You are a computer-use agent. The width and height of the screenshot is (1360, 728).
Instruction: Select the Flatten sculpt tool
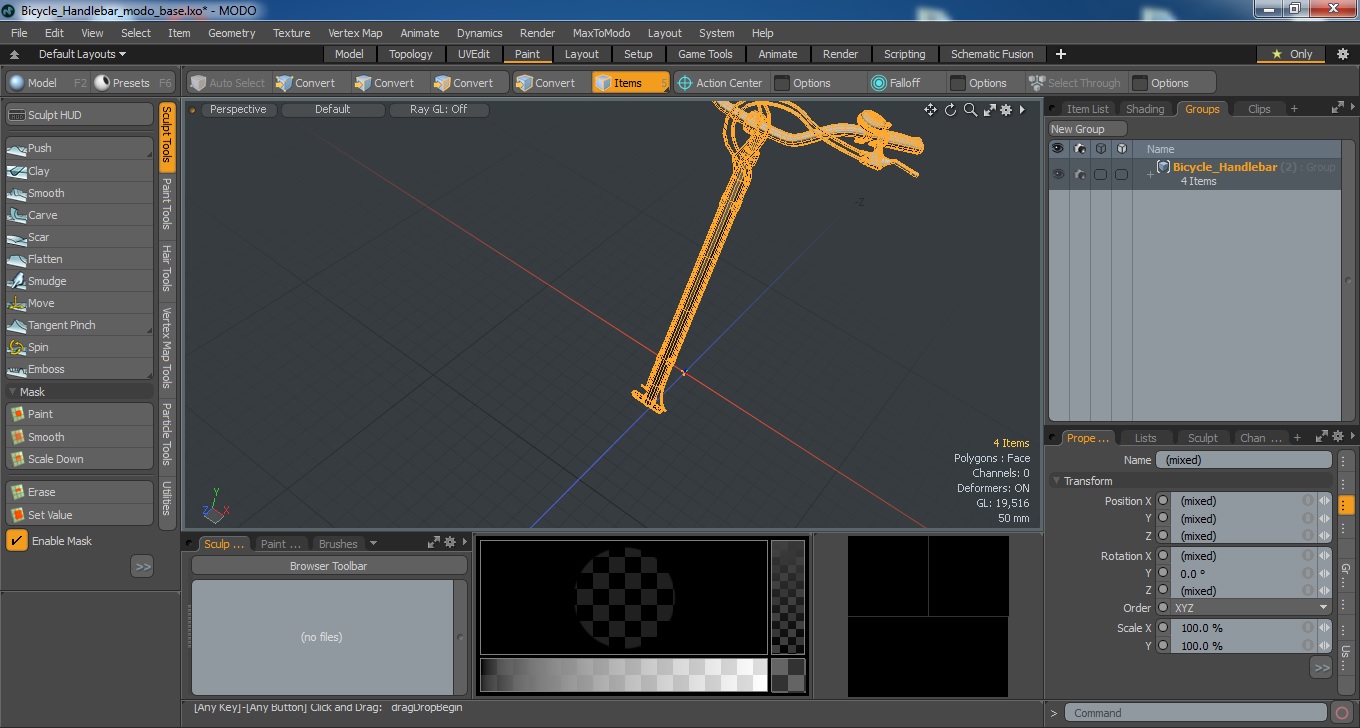[x=79, y=259]
